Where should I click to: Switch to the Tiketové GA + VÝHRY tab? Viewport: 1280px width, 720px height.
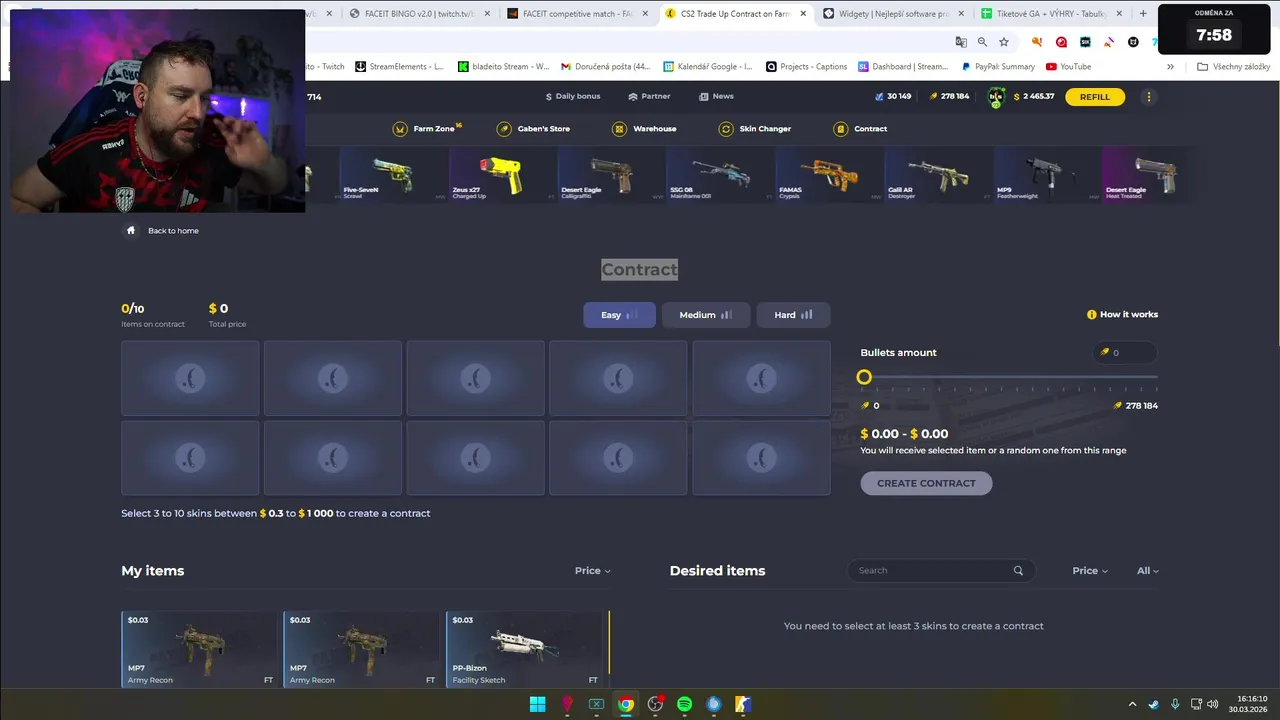click(x=1051, y=14)
